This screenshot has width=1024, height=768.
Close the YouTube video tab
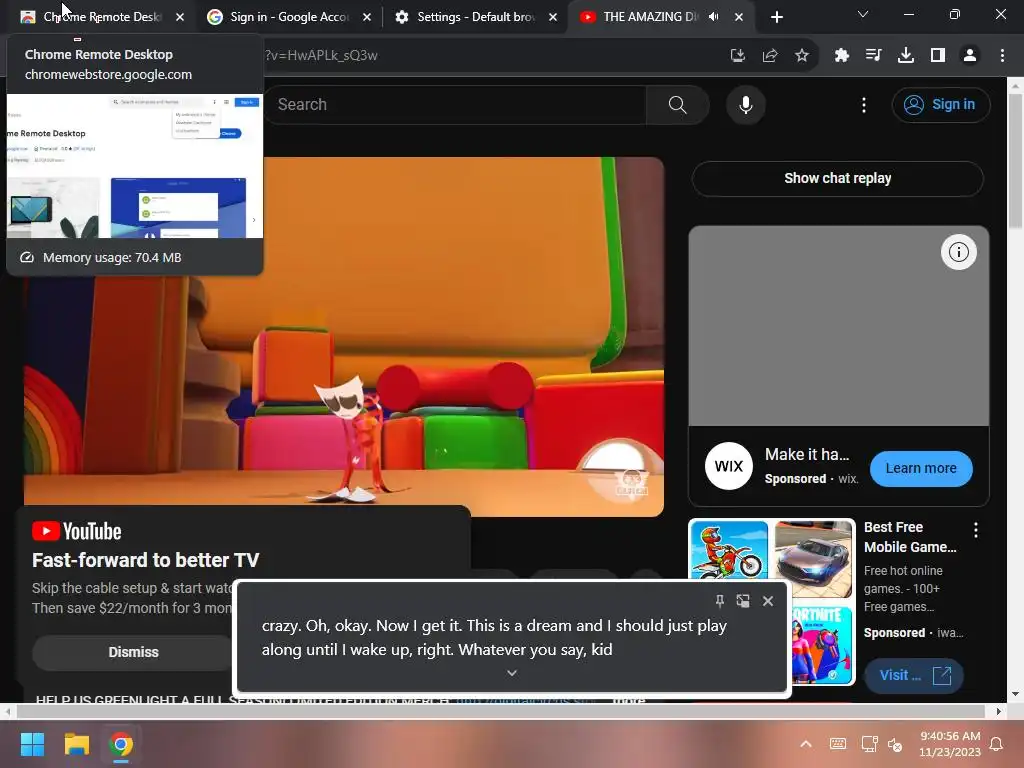tap(739, 17)
